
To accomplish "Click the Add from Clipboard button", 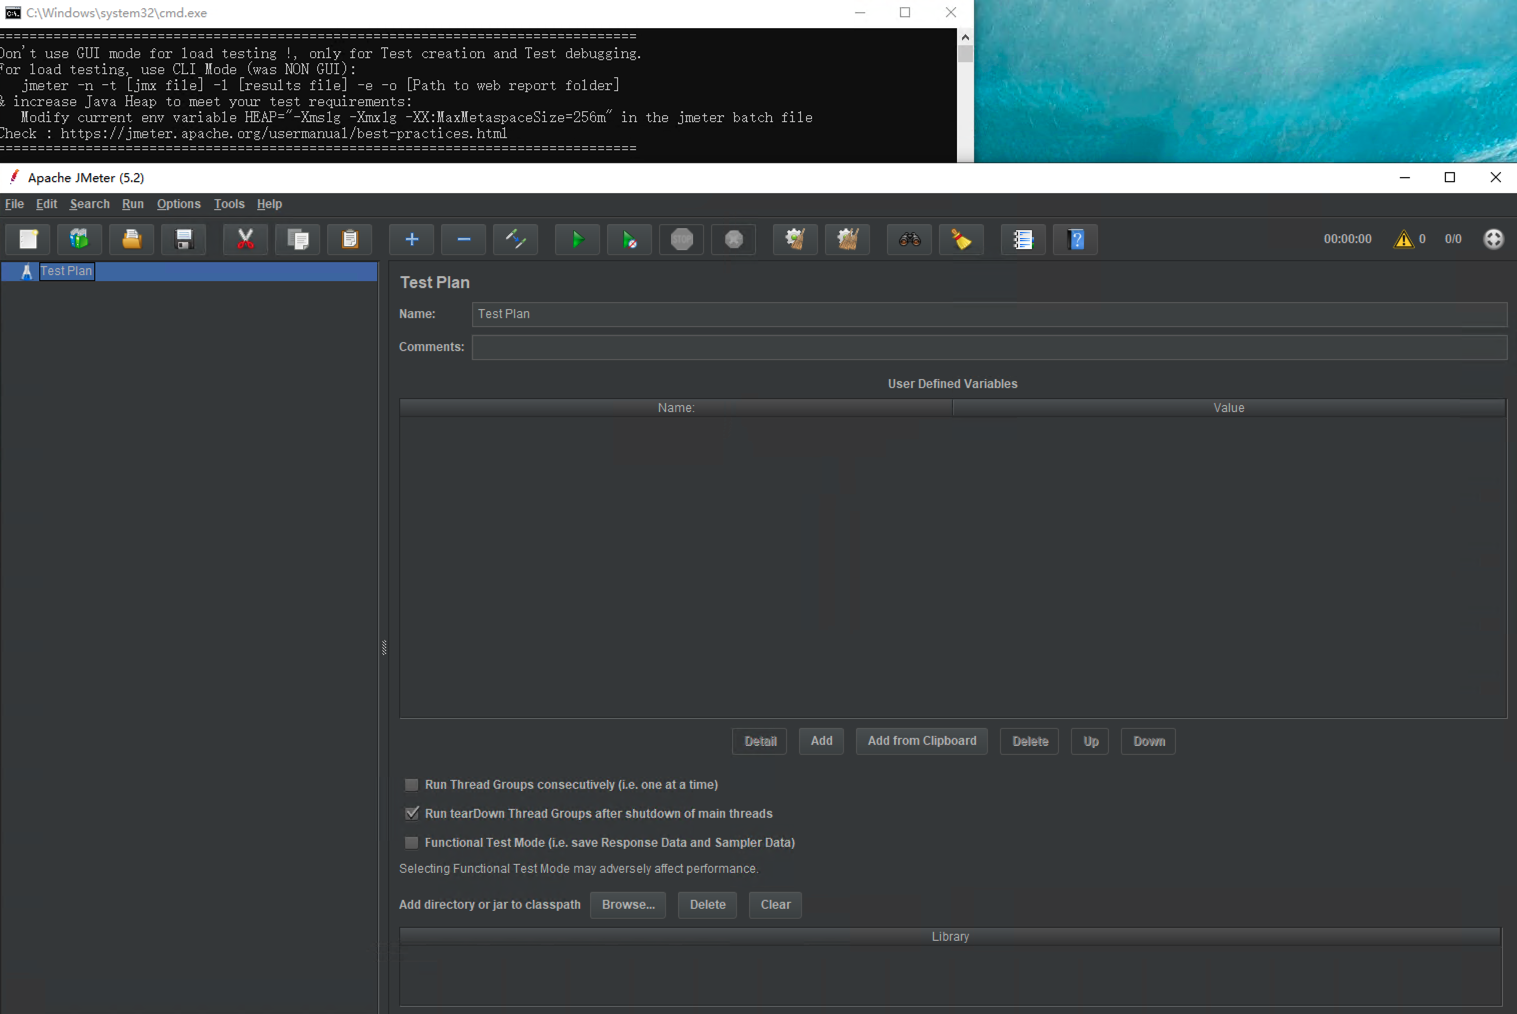I will (x=922, y=741).
